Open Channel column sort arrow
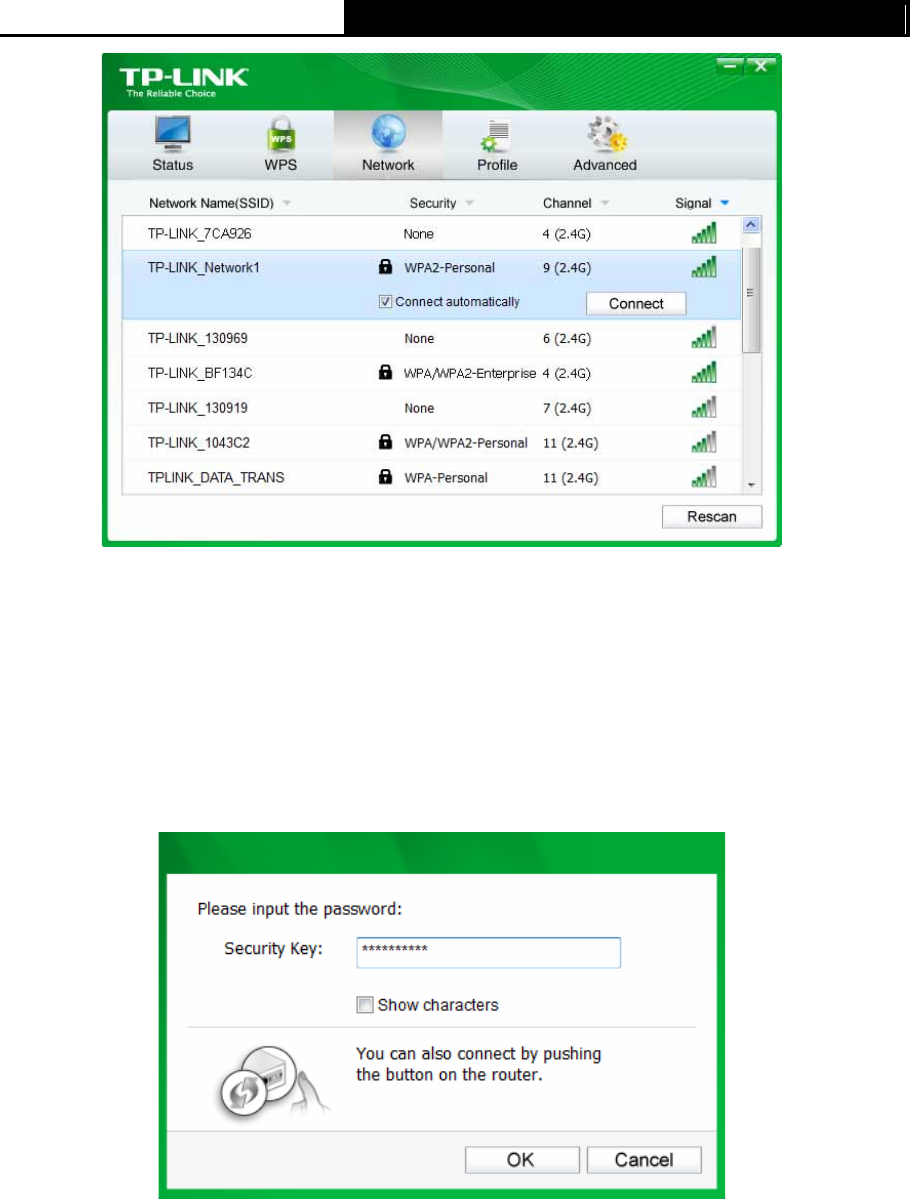This screenshot has height=1199, width=910. tap(605, 203)
